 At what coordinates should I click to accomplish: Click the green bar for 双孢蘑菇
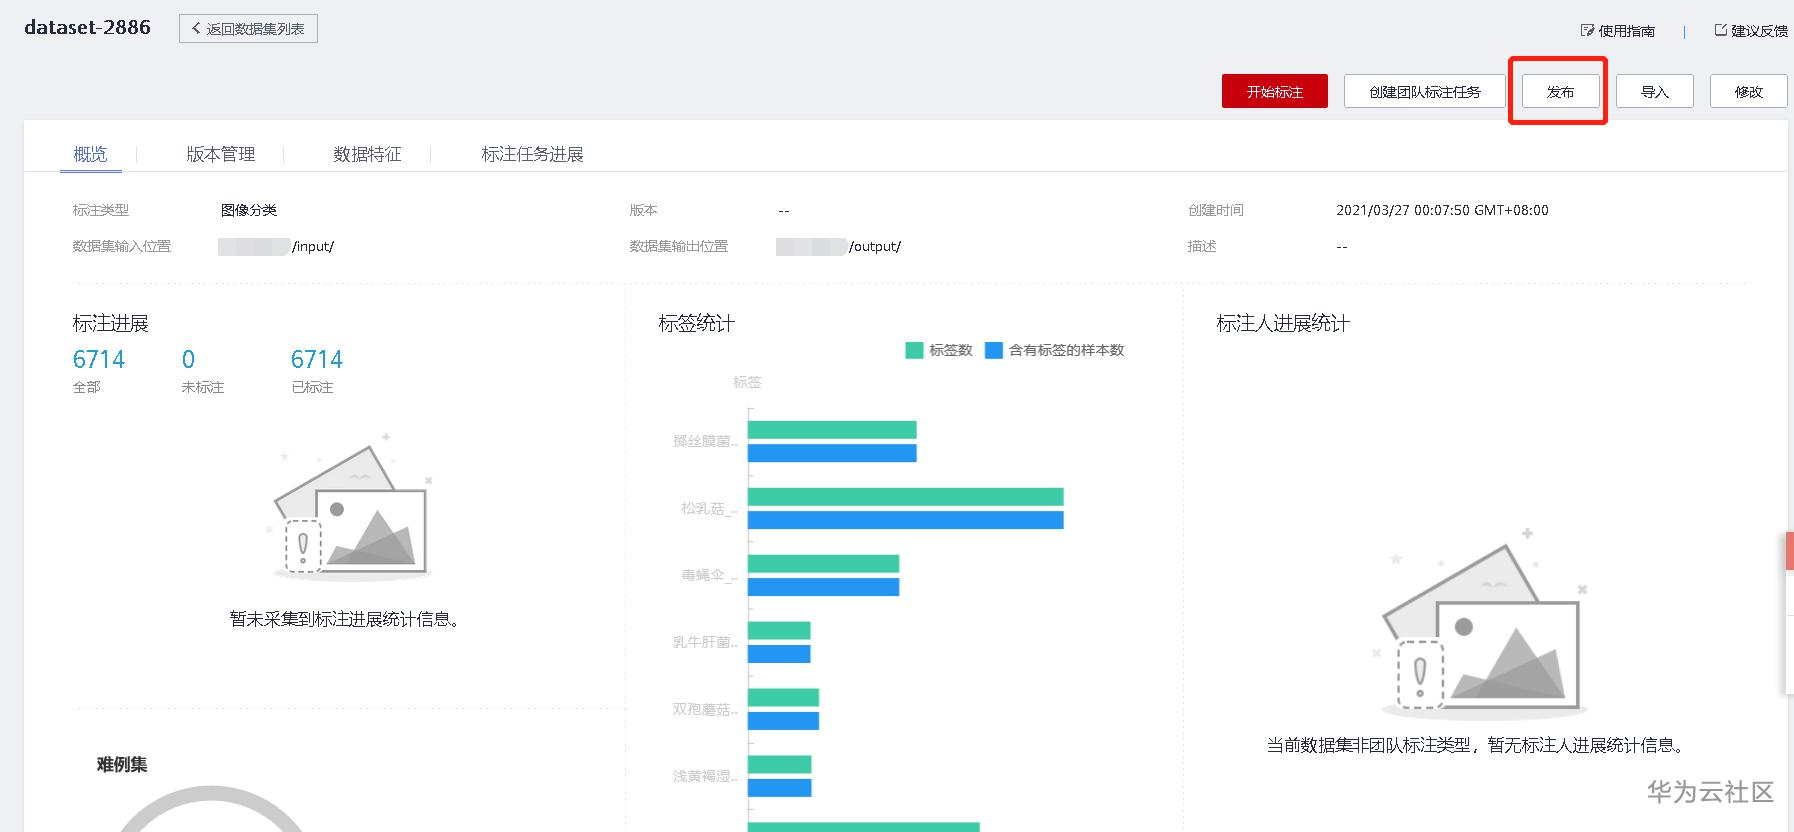pos(784,697)
